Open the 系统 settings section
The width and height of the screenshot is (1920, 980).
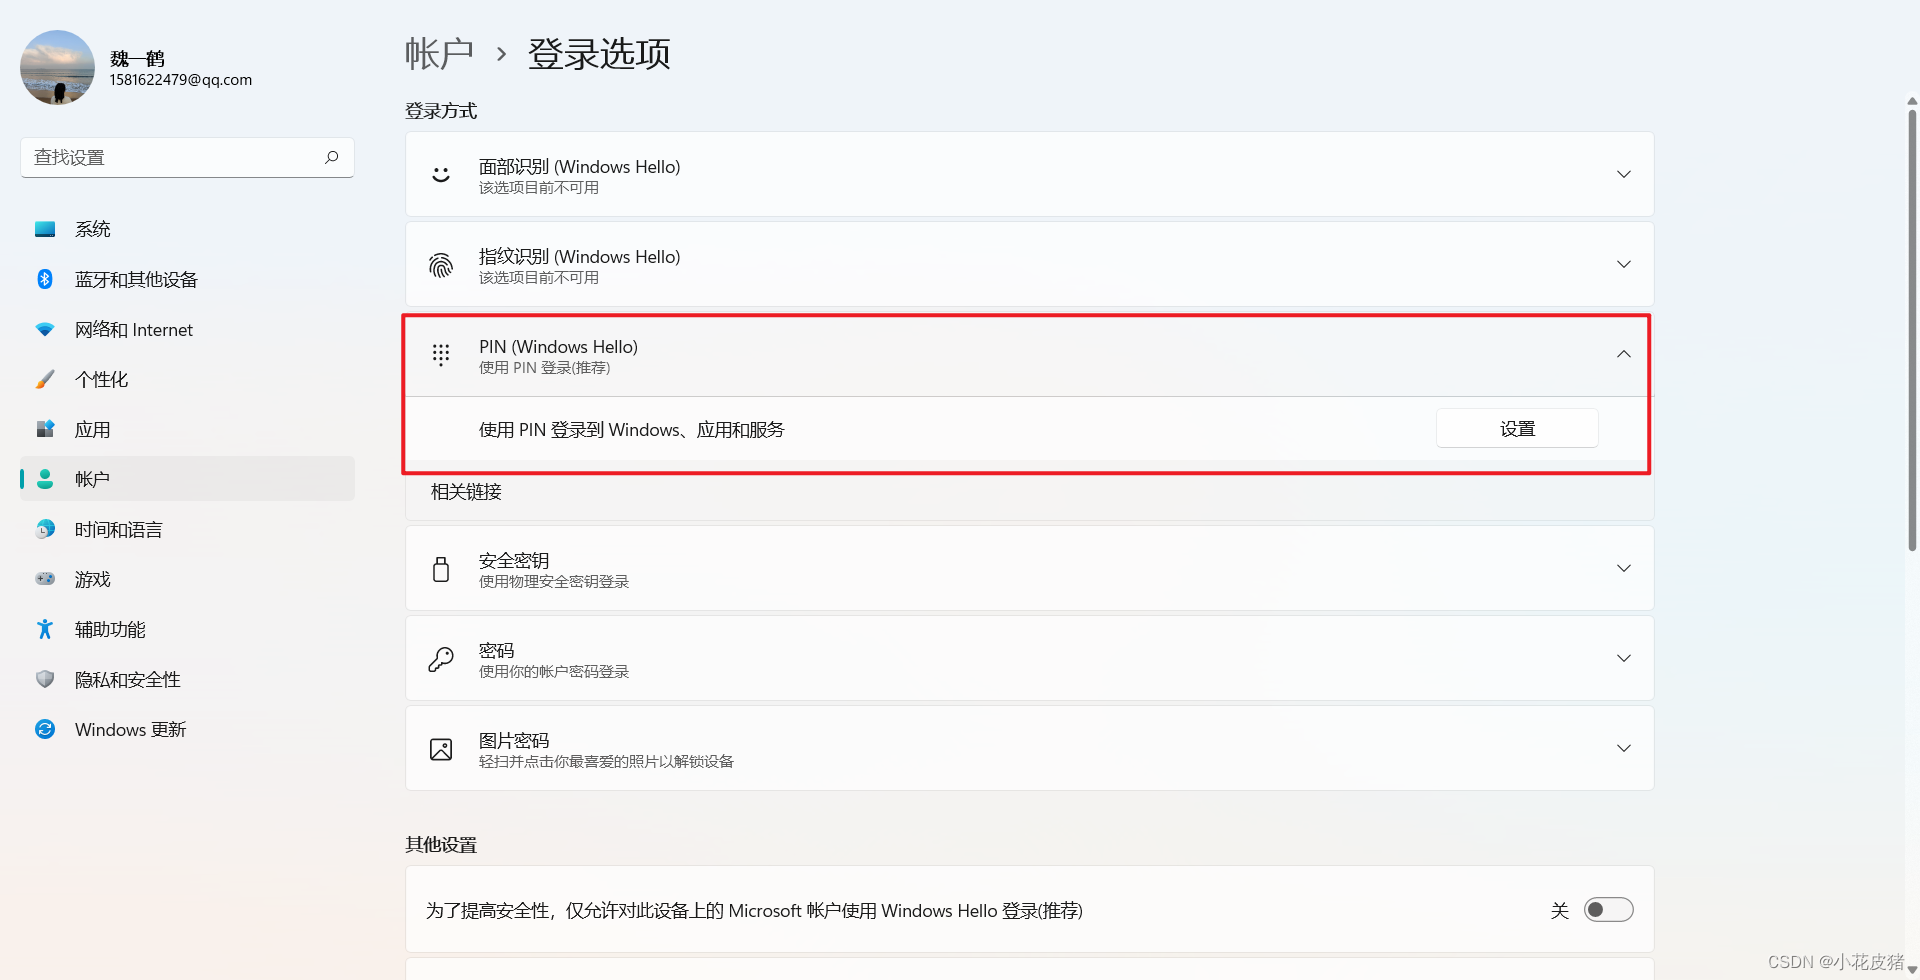187,229
